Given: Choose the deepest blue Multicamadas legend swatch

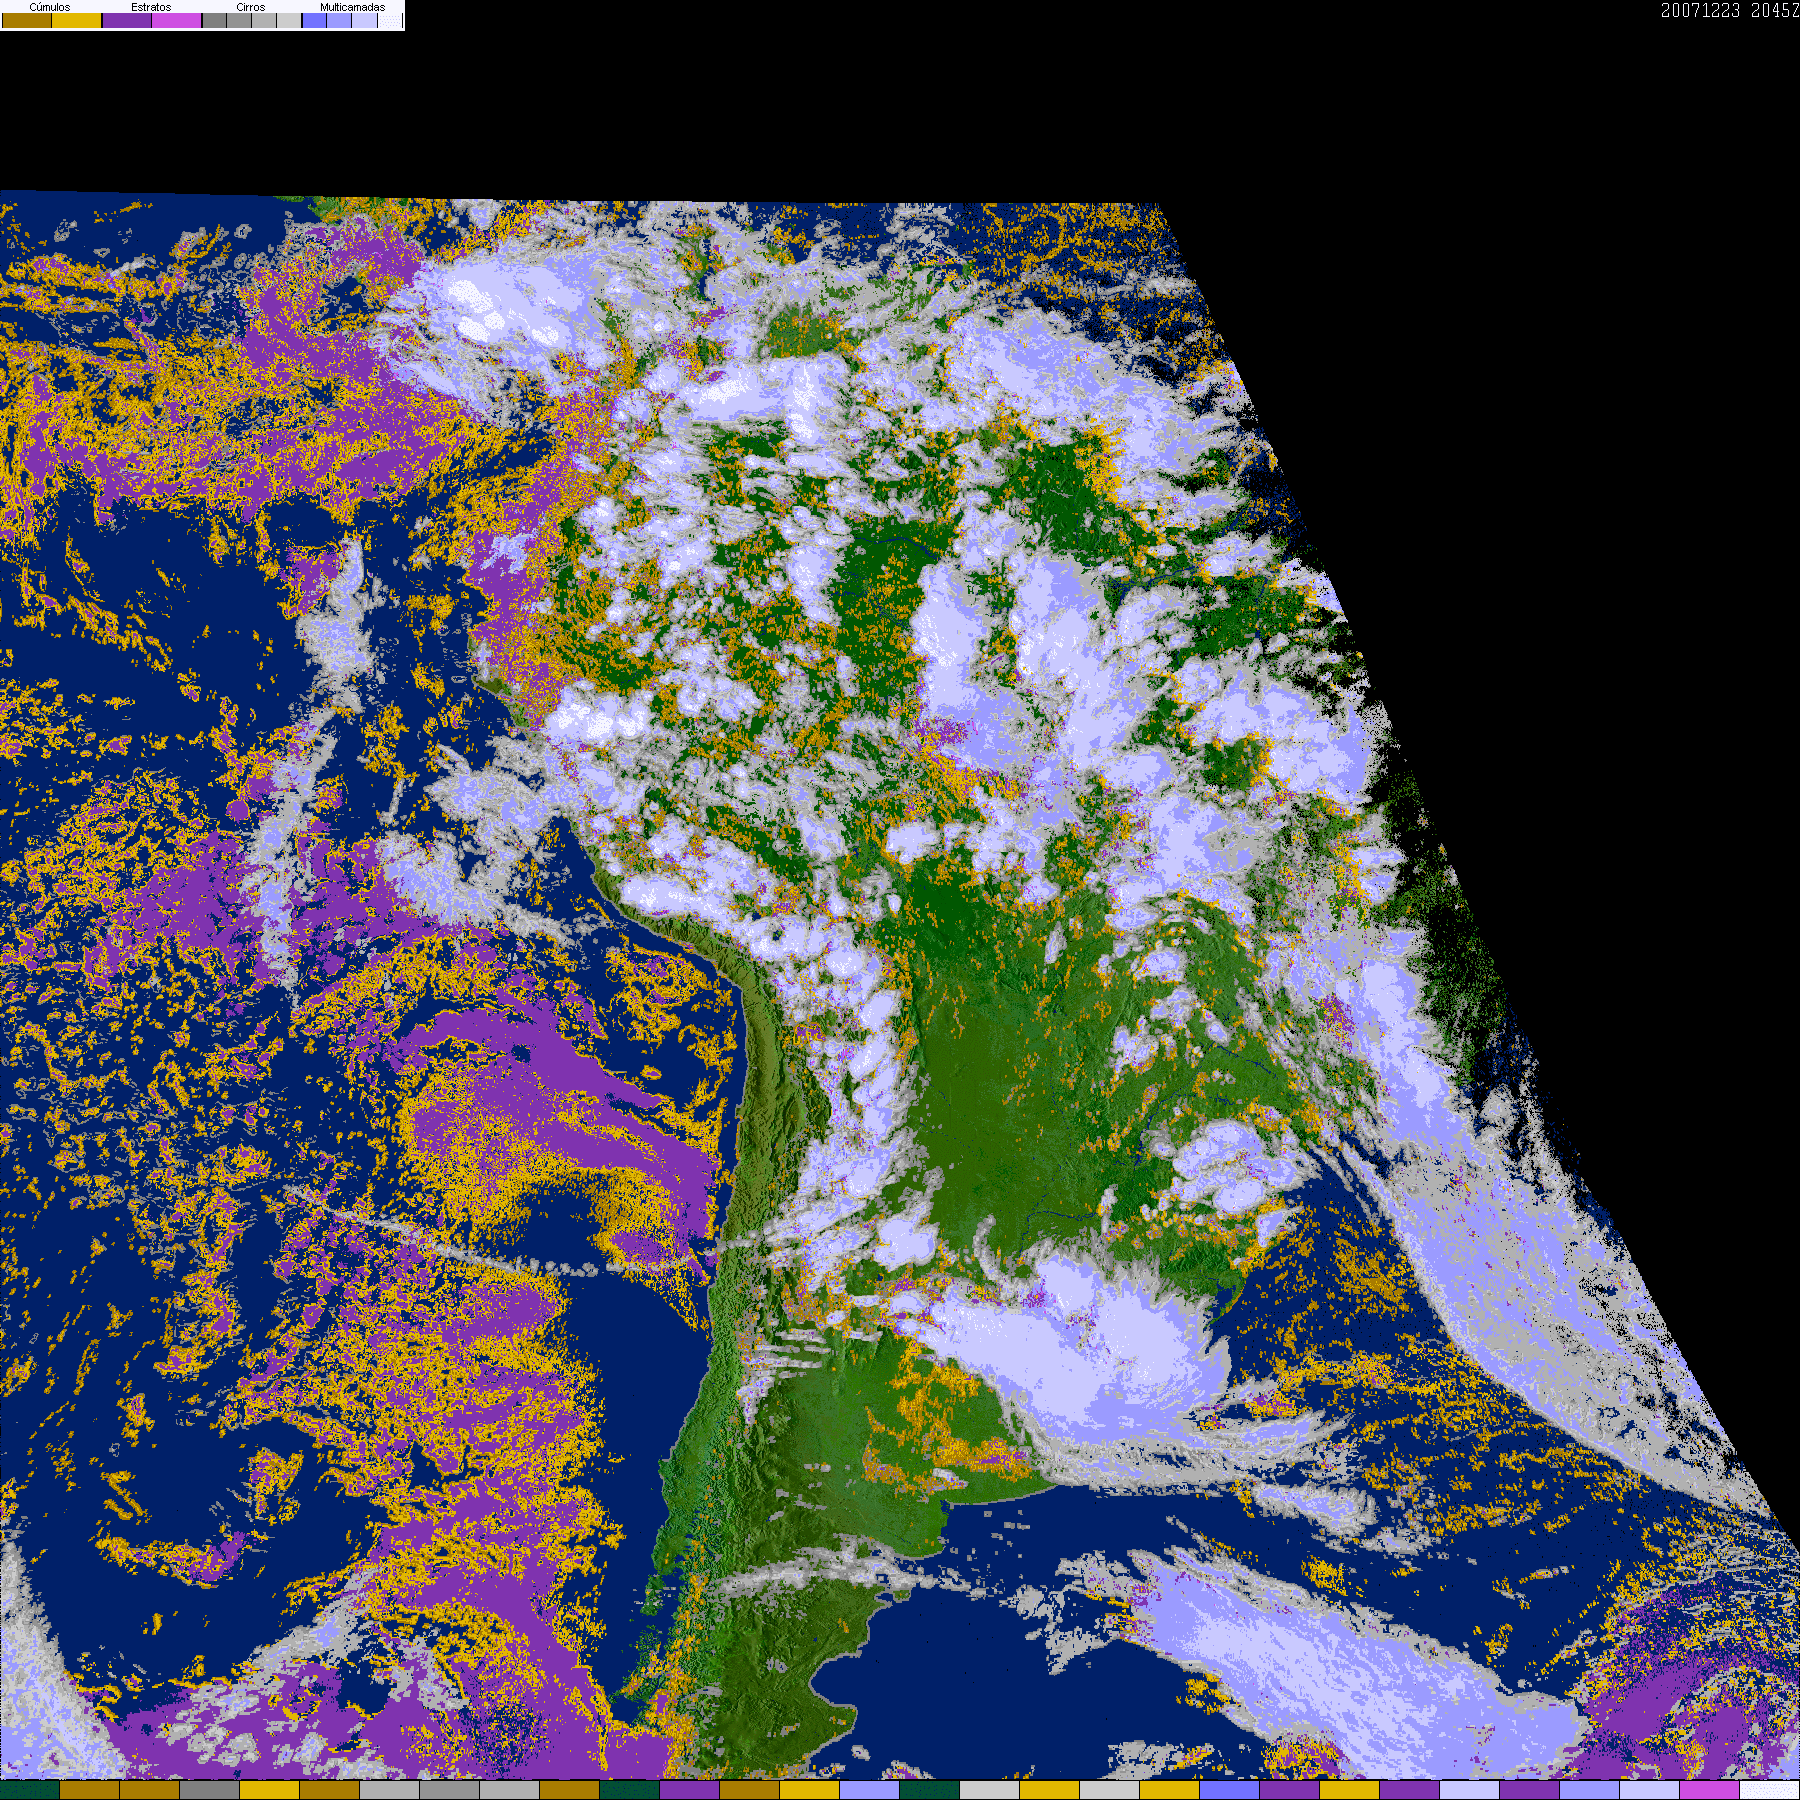Looking at the screenshot, I should pyautogui.click(x=314, y=20).
